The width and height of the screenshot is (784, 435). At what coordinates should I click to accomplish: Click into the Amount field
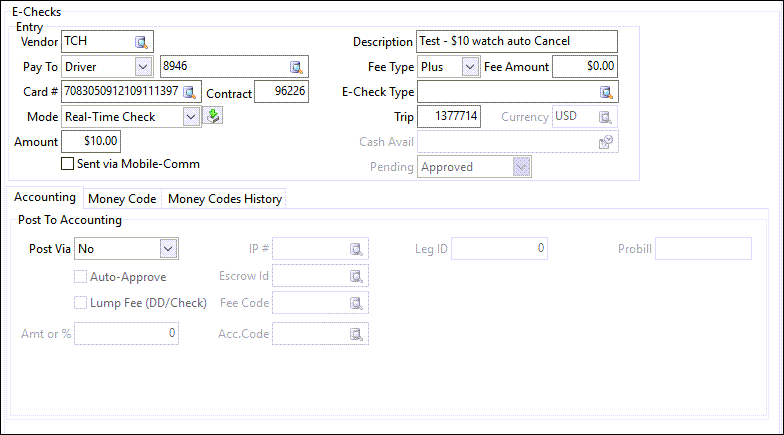click(x=92, y=142)
